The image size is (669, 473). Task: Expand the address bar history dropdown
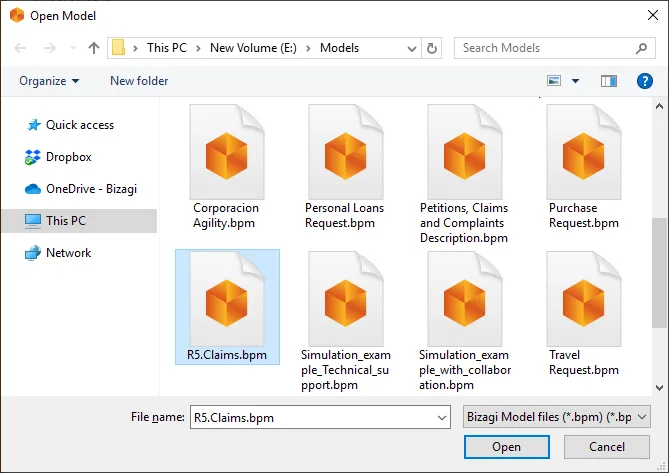point(412,48)
